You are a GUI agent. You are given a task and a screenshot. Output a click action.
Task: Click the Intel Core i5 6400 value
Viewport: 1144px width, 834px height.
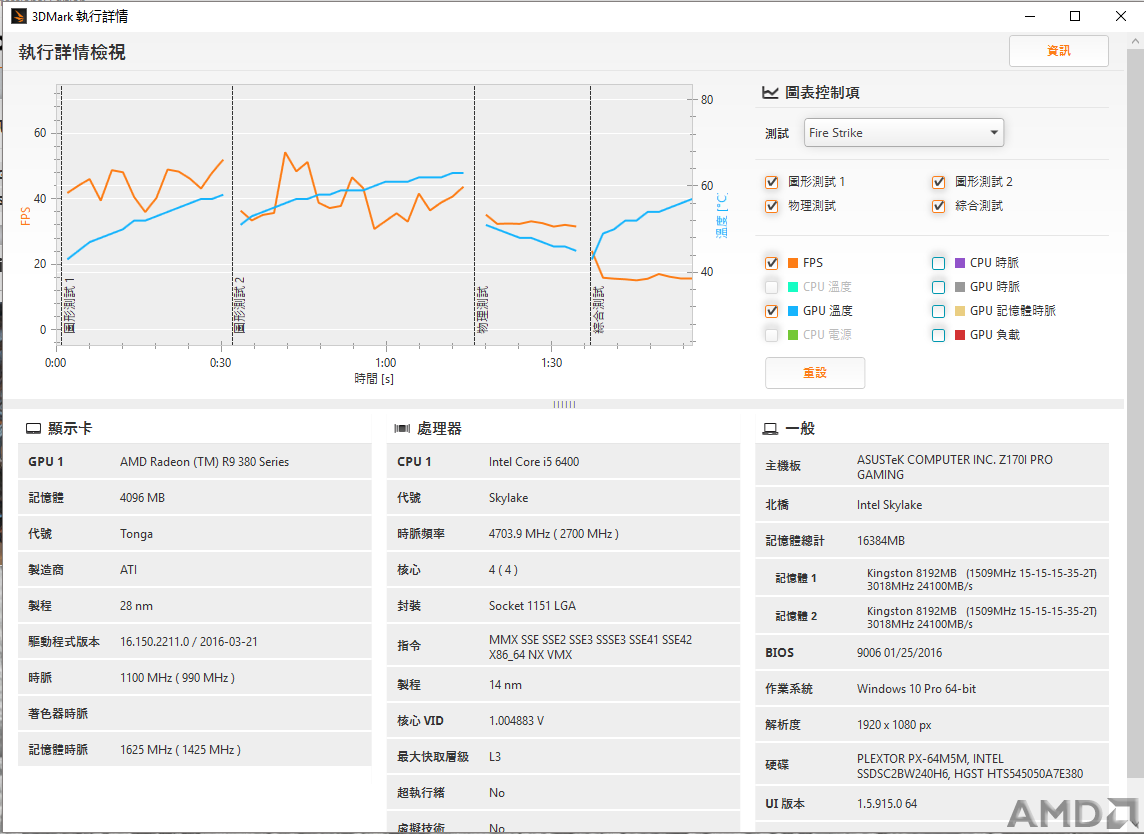(x=534, y=462)
